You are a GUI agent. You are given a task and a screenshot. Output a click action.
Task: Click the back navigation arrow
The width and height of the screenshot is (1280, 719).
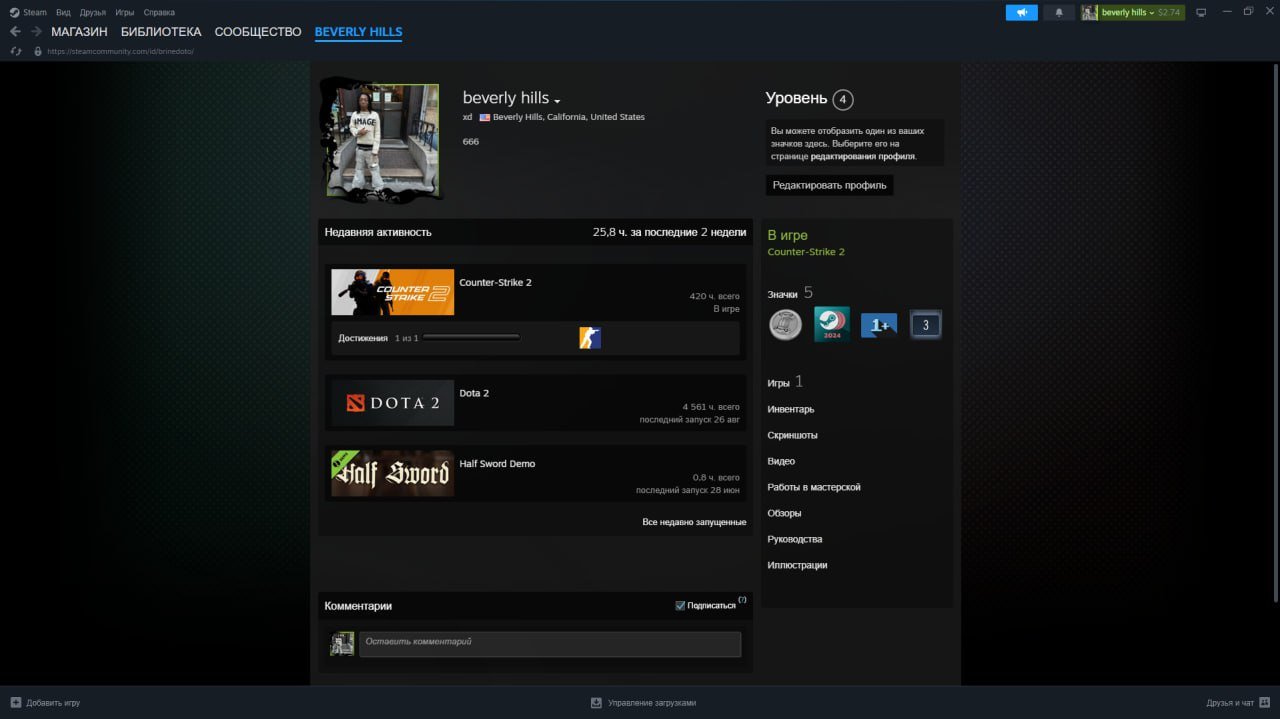pyautogui.click(x=15, y=32)
